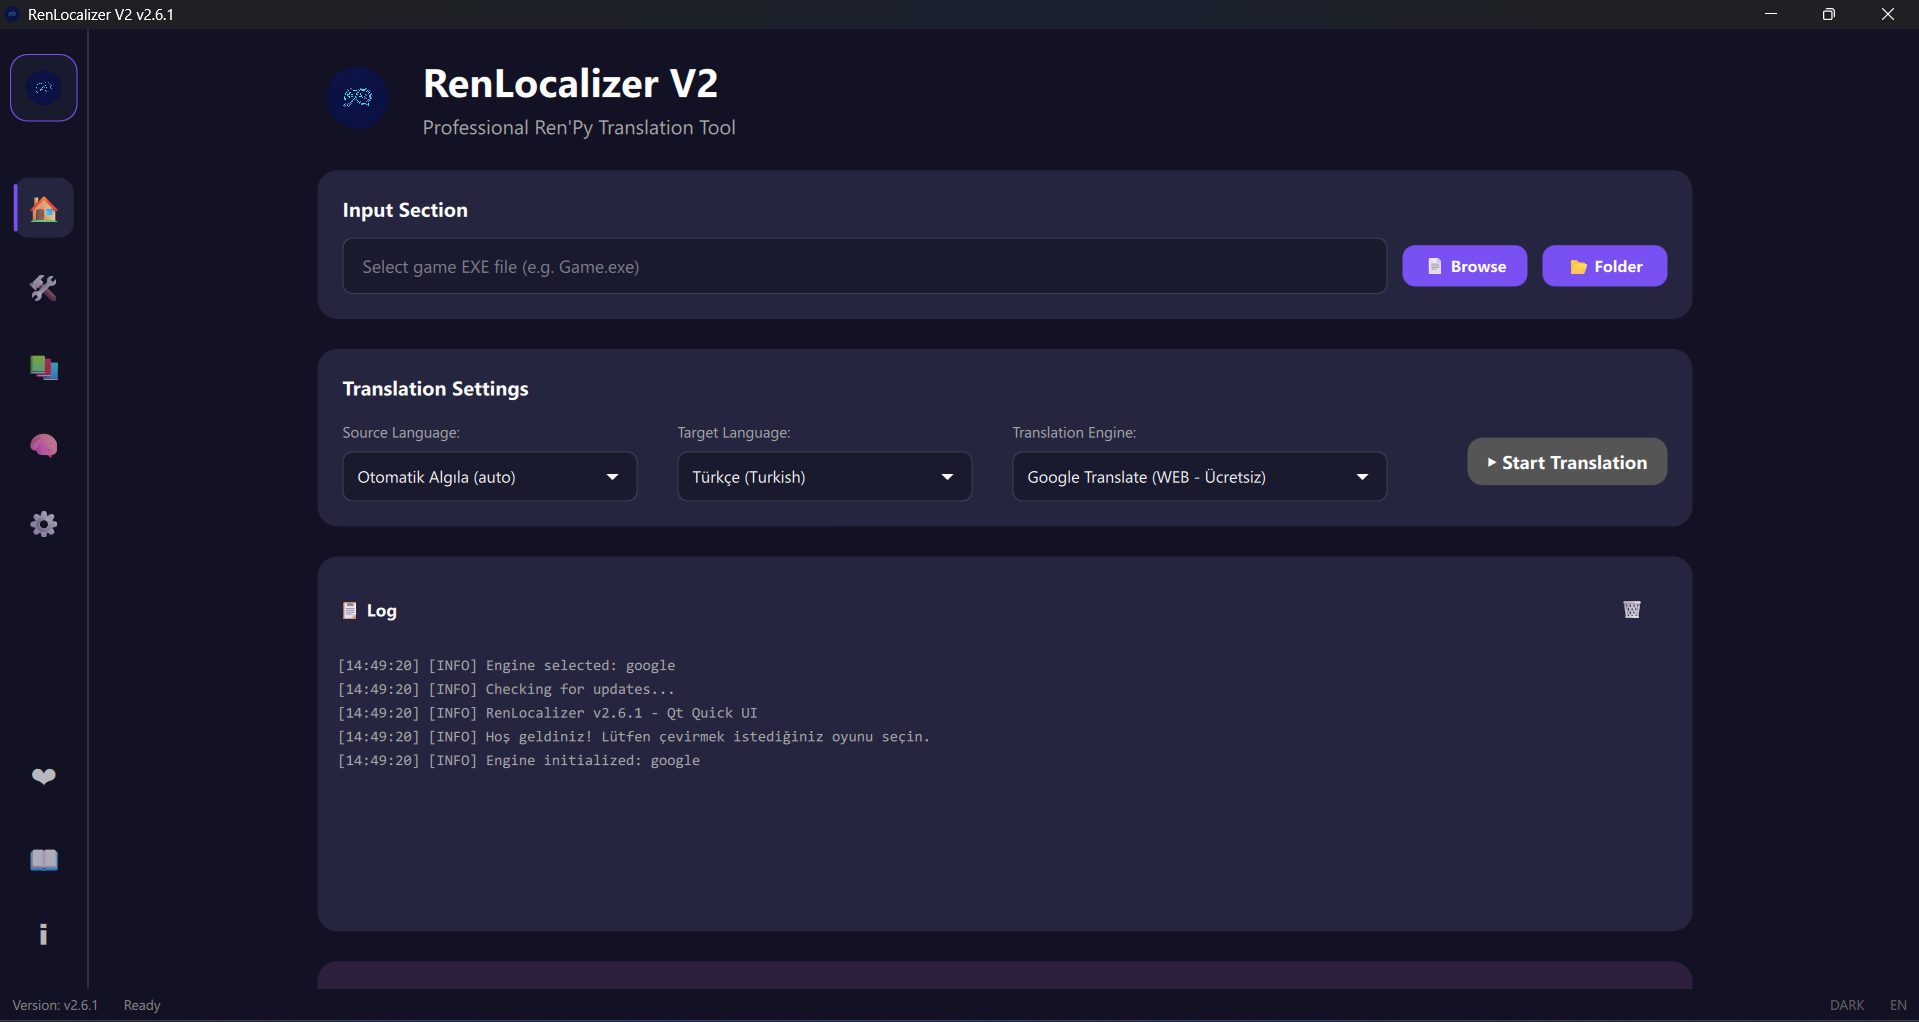Click the "Ready" status text
The image size is (1919, 1022).
pos(142,1005)
